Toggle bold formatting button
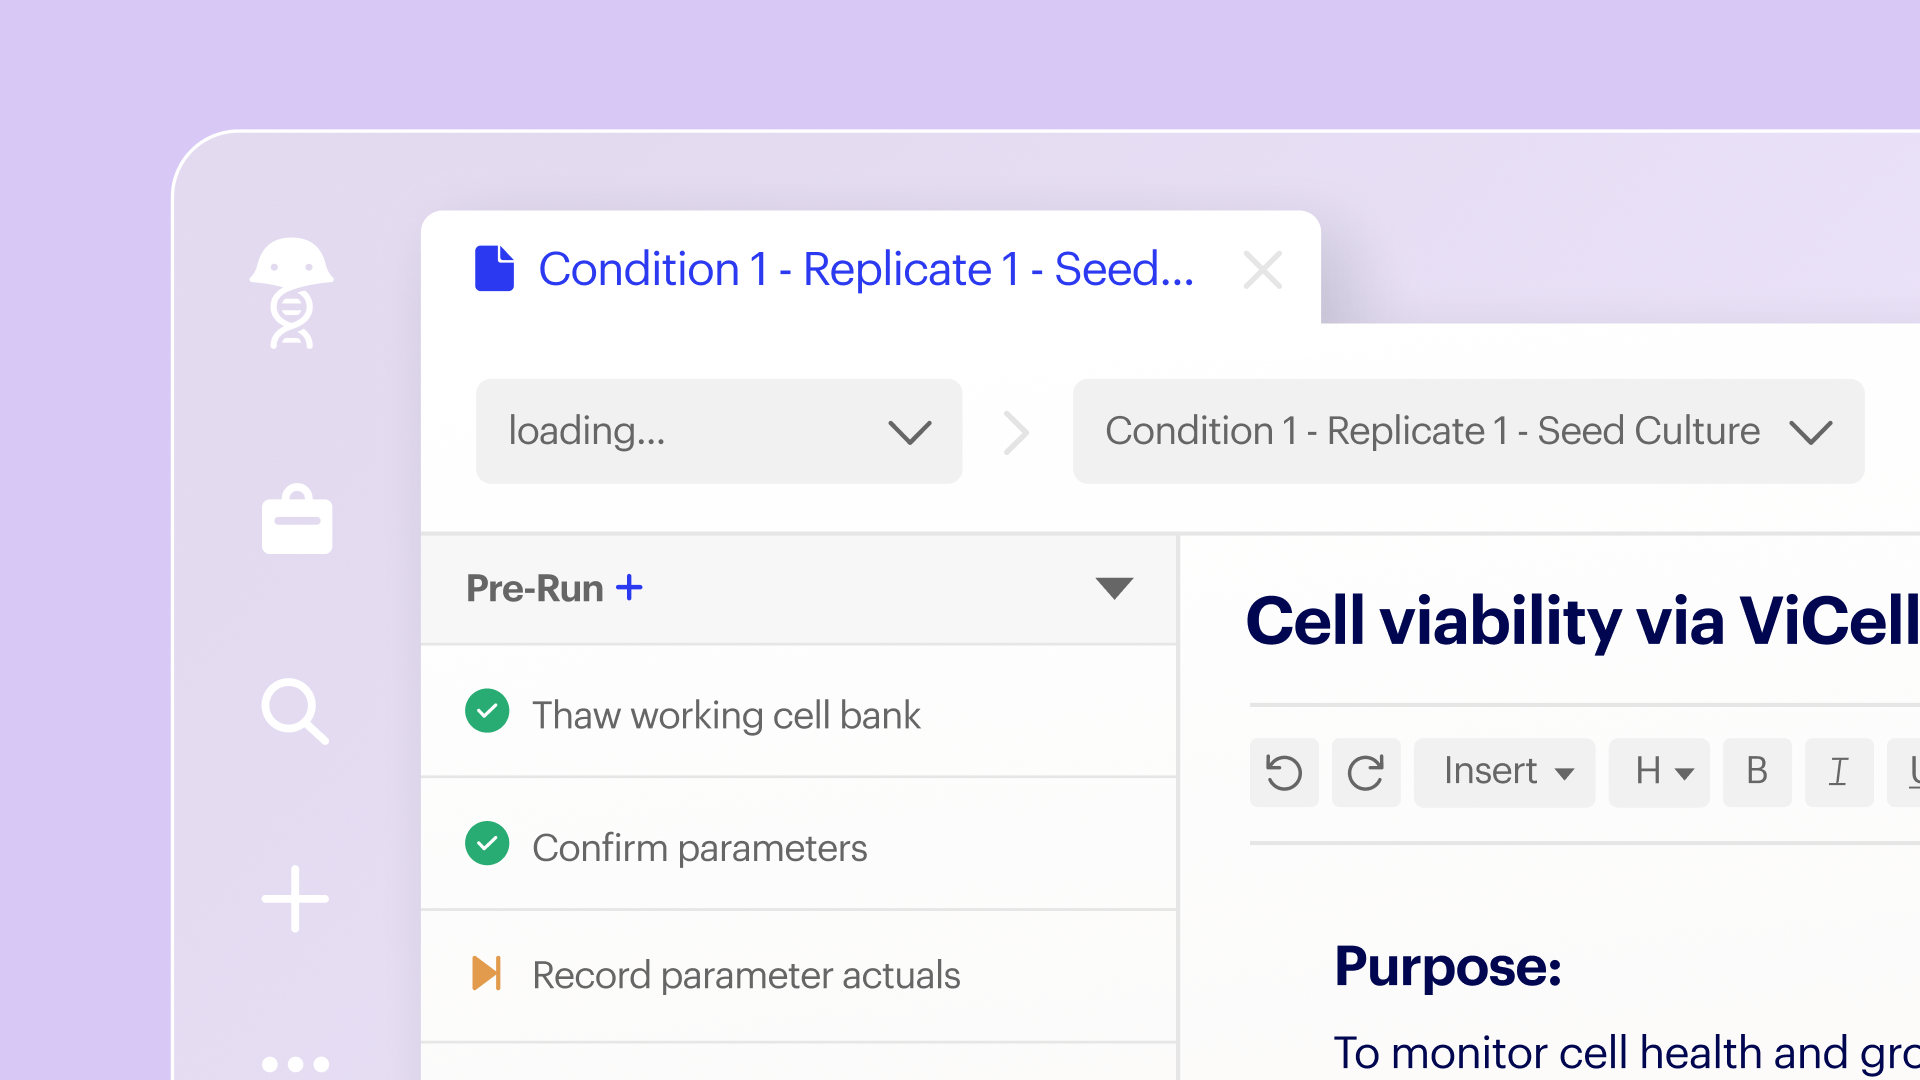Screen dimensions: 1920x1080 [x=1757, y=772]
